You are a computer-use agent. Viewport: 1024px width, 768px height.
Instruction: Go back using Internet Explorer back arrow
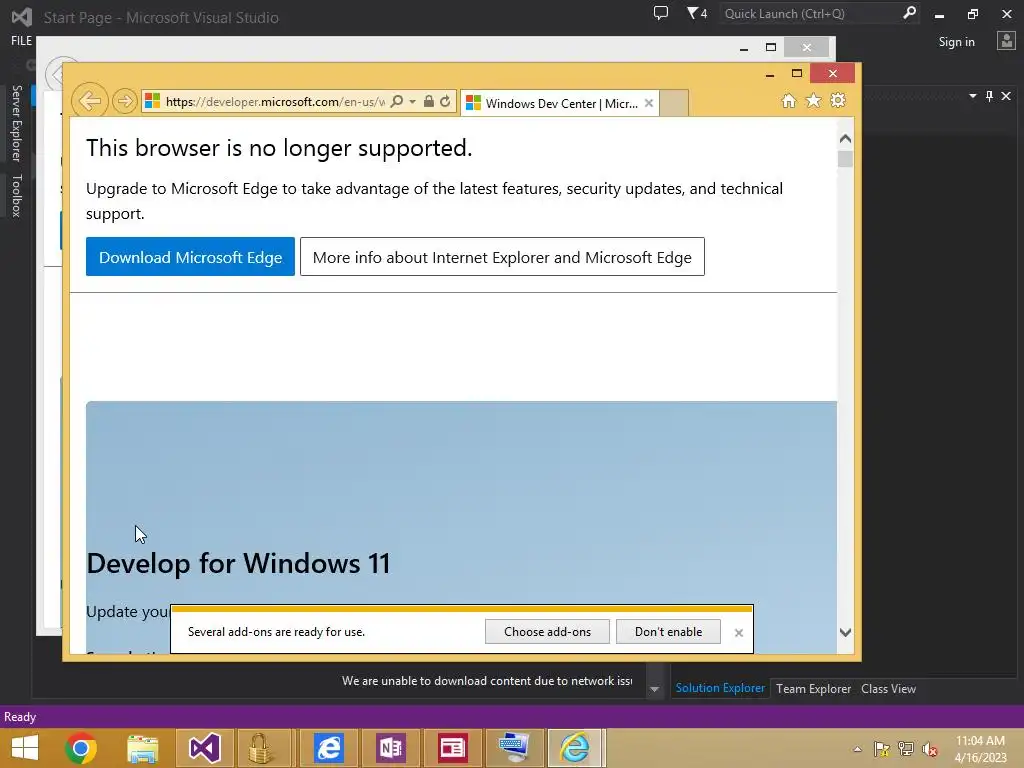coord(89,101)
